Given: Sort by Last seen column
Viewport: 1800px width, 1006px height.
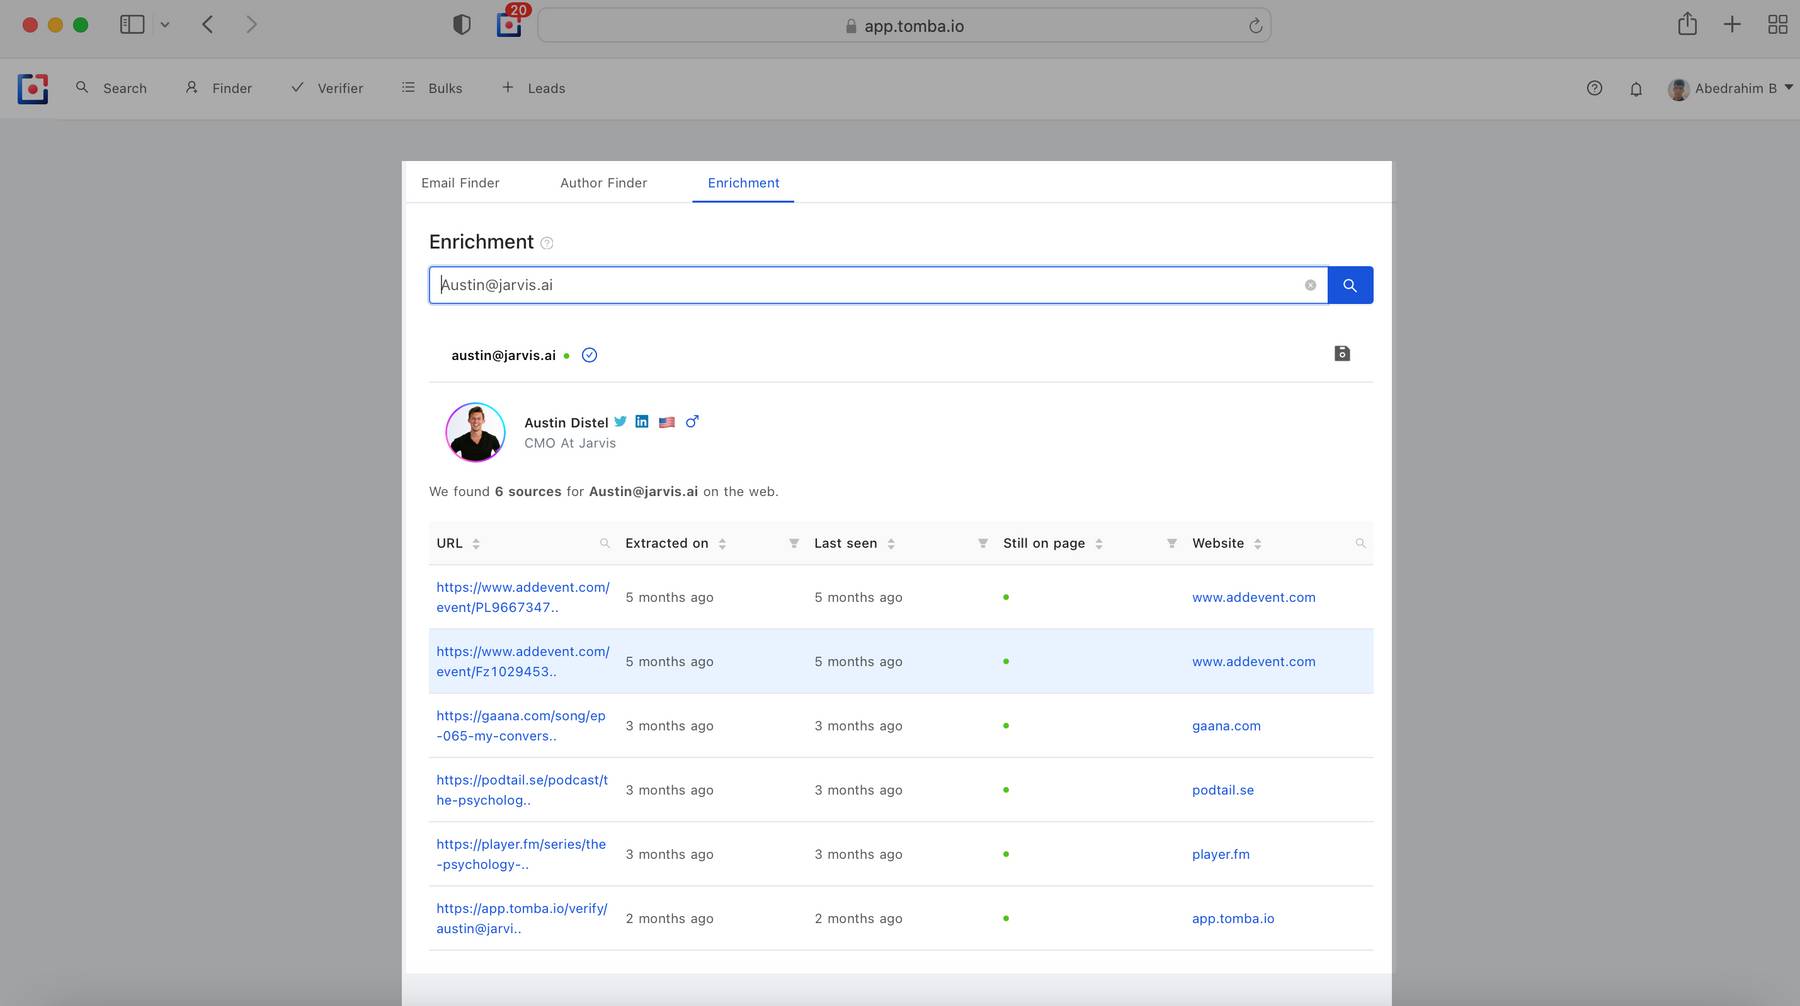Looking at the screenshot, I should tap(891, 544).
